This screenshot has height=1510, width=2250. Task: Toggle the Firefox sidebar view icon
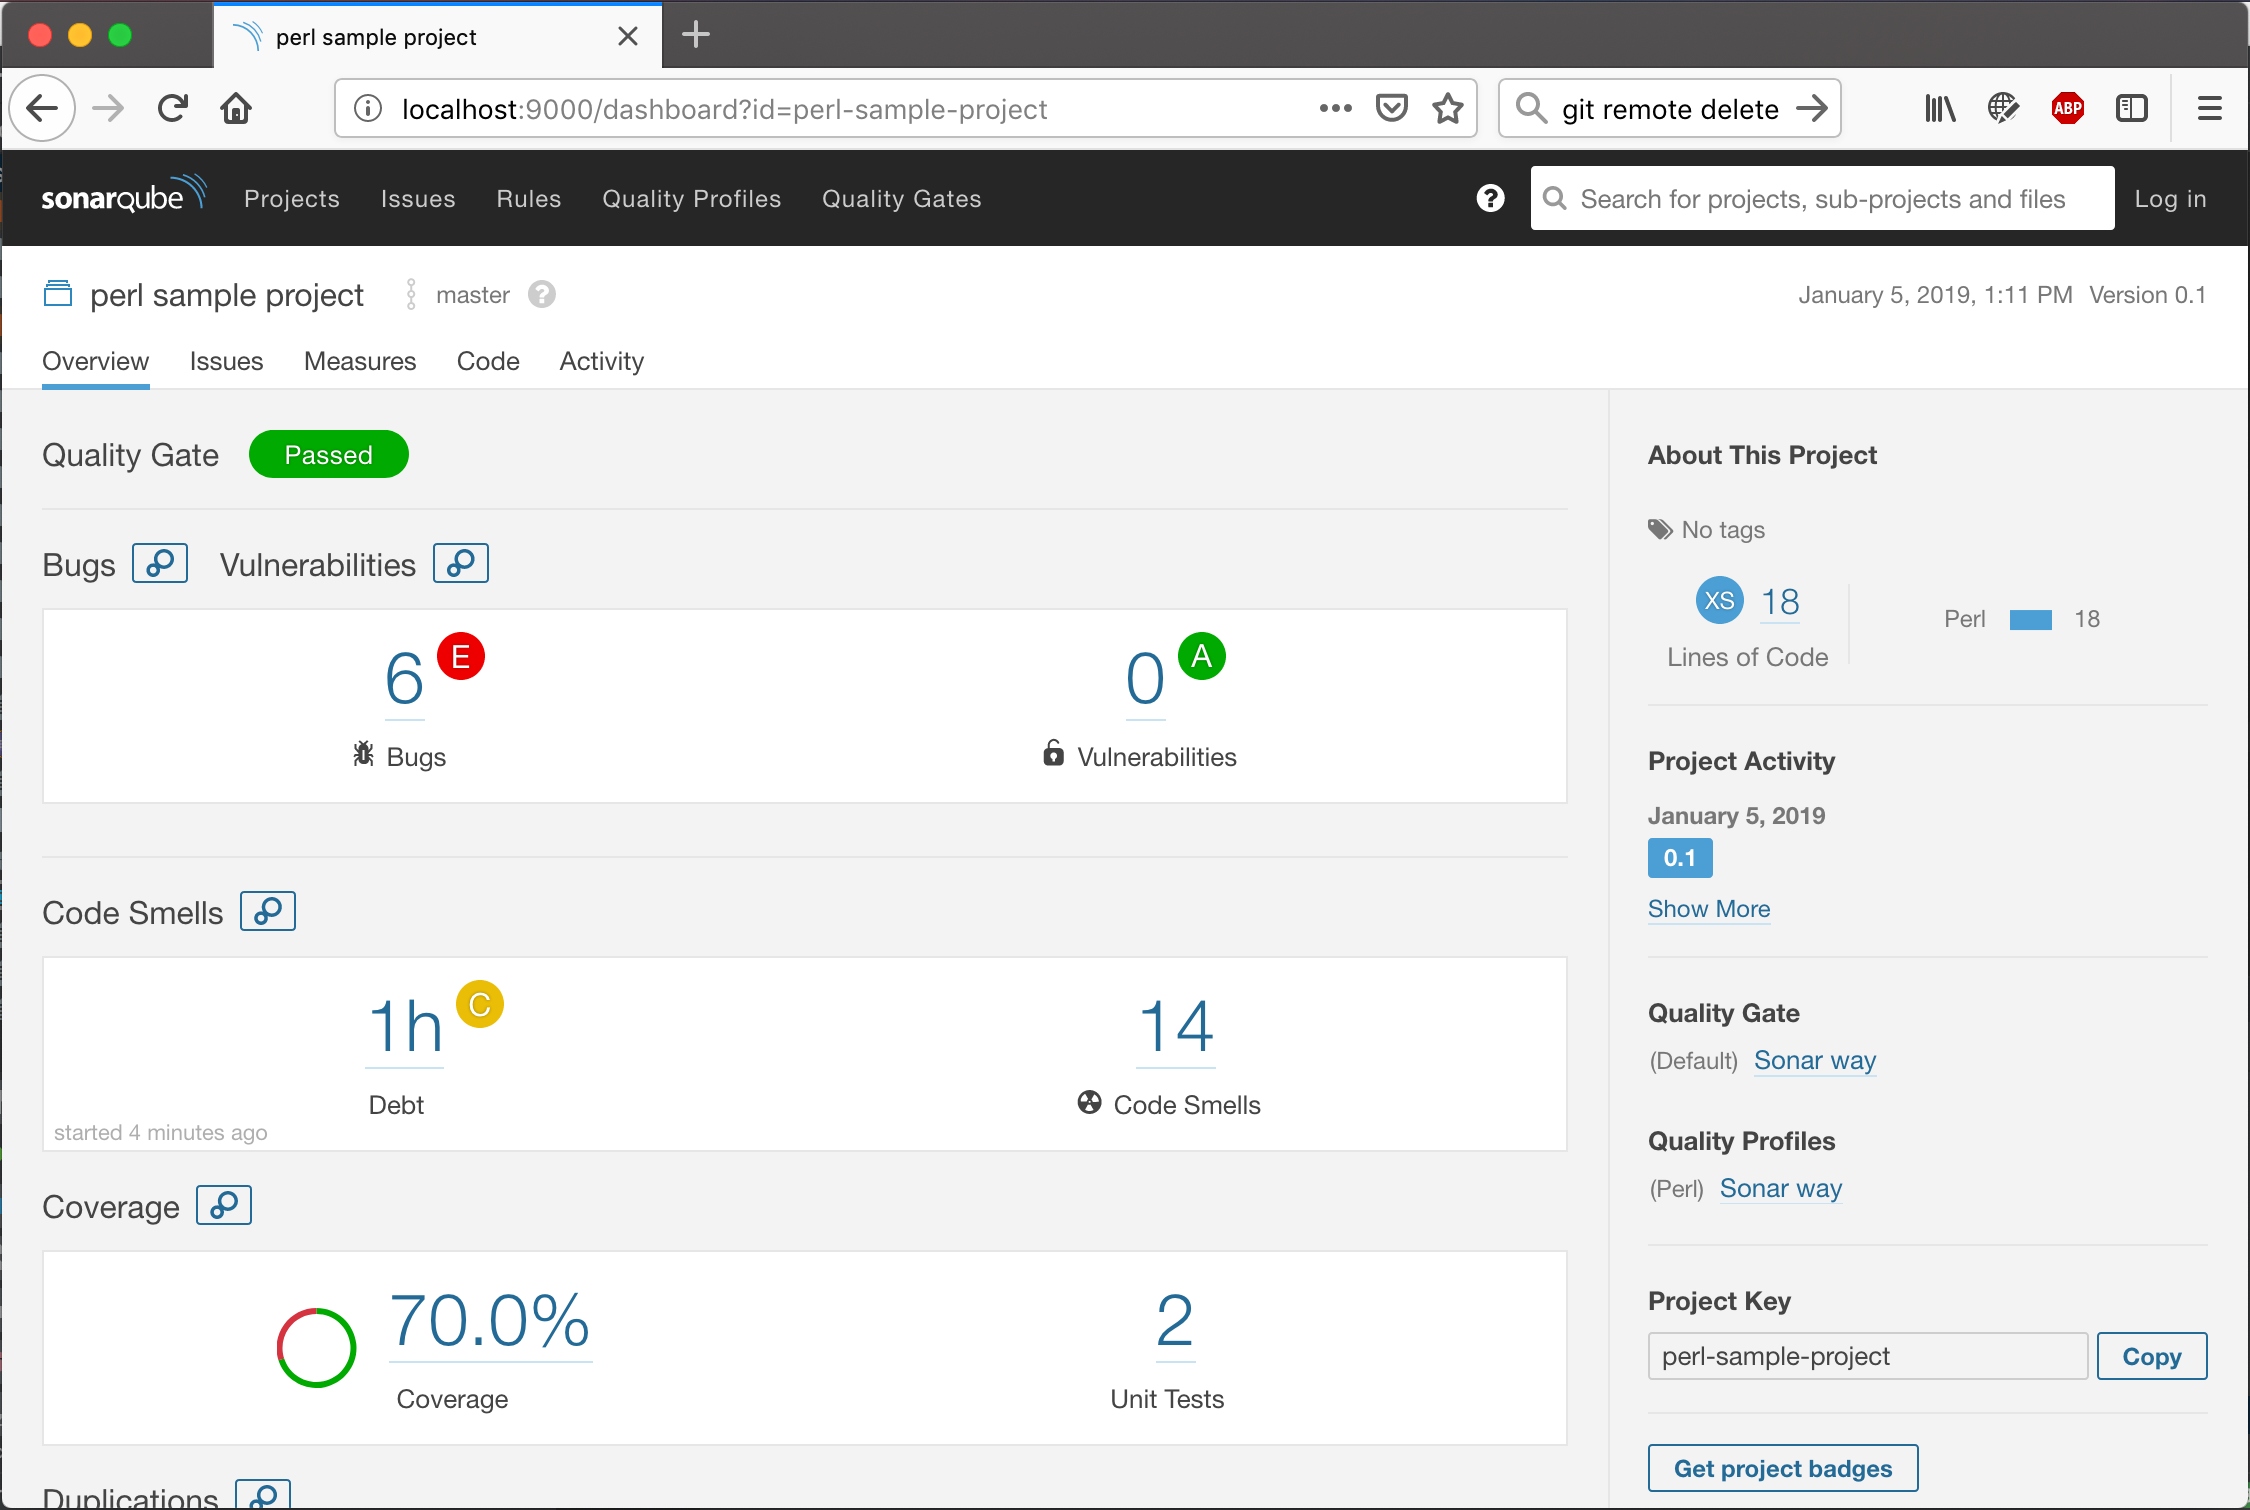click(2131, 108)
